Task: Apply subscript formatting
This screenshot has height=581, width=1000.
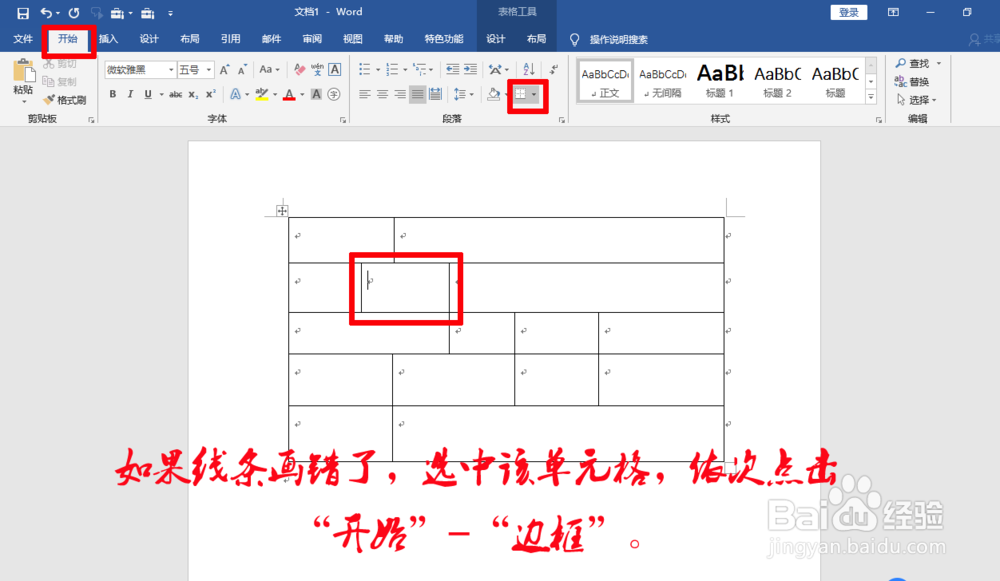Action: 193,93
